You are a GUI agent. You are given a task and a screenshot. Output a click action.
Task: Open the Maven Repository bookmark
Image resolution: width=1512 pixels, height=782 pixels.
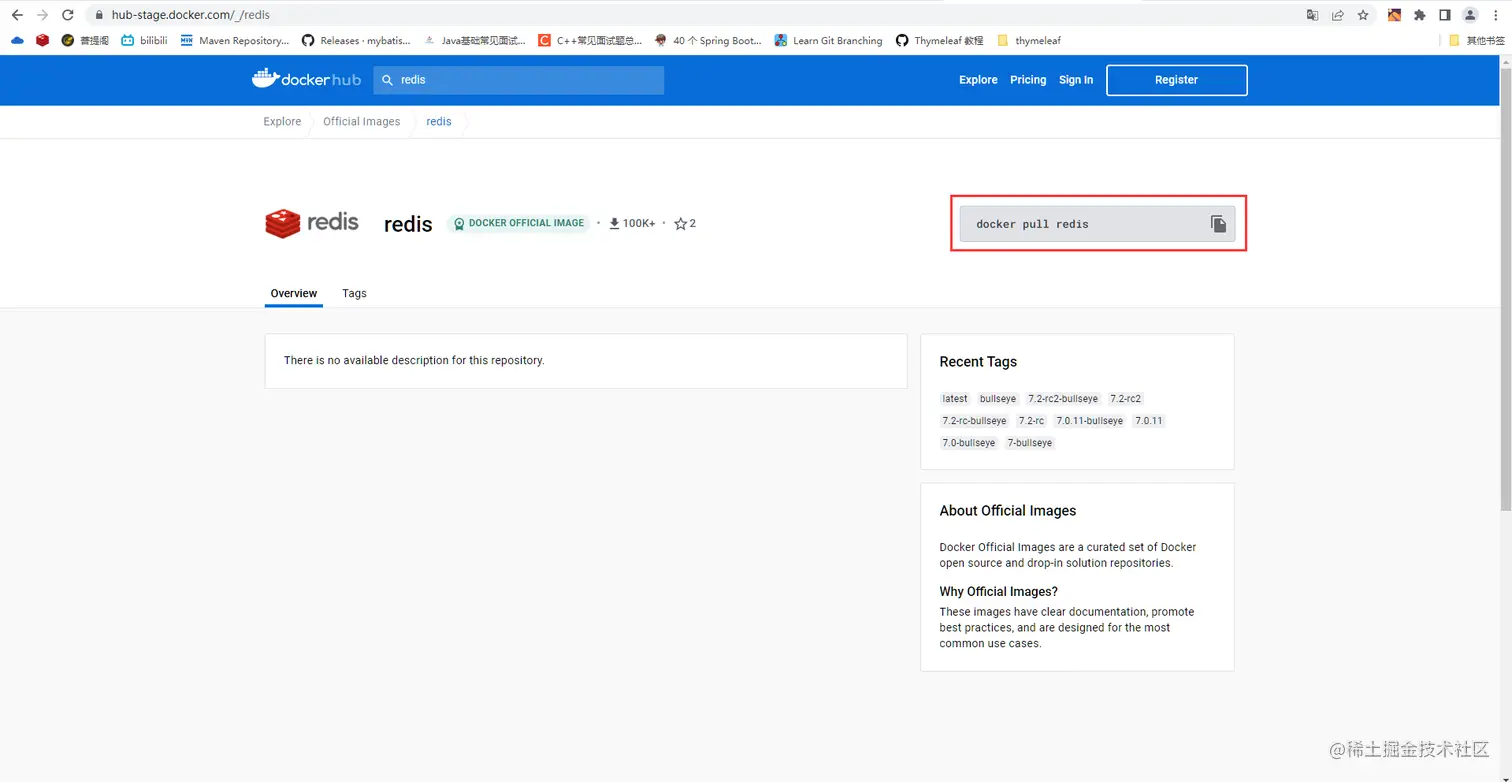pos(235,41)
